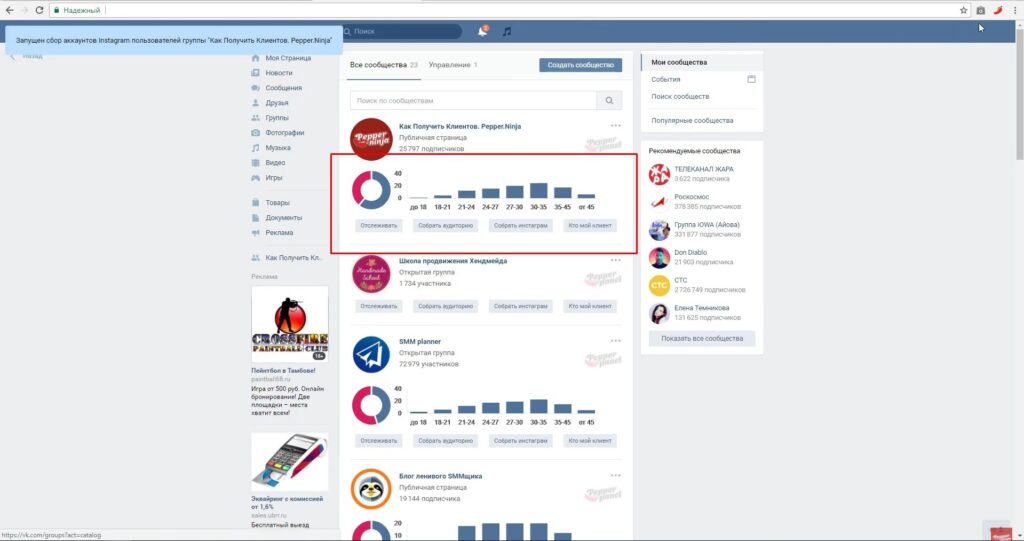This screenshot has width=1024, height=541.
Task: Open Поиск сообществ in right menu
Action: pos(680,96)
